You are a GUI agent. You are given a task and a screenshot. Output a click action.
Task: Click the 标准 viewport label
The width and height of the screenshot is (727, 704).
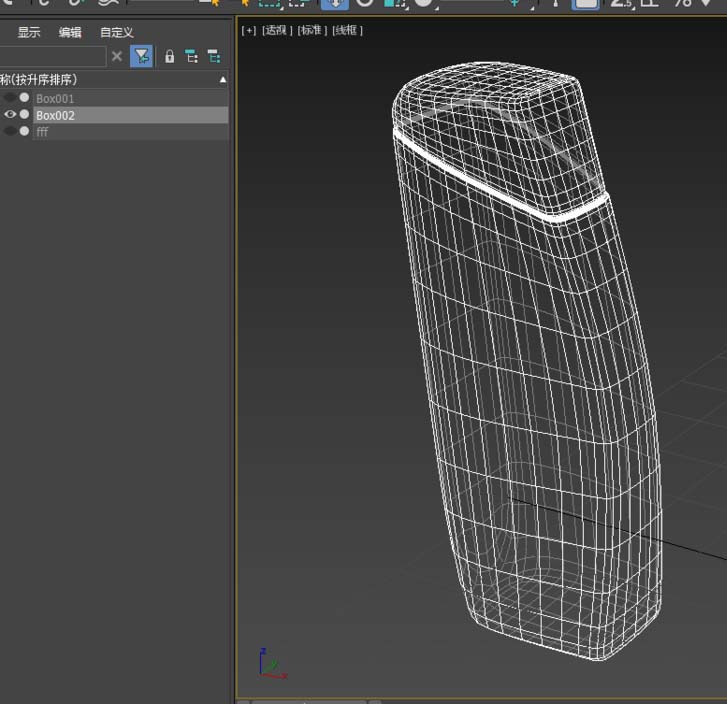click(x=311, y=31)
